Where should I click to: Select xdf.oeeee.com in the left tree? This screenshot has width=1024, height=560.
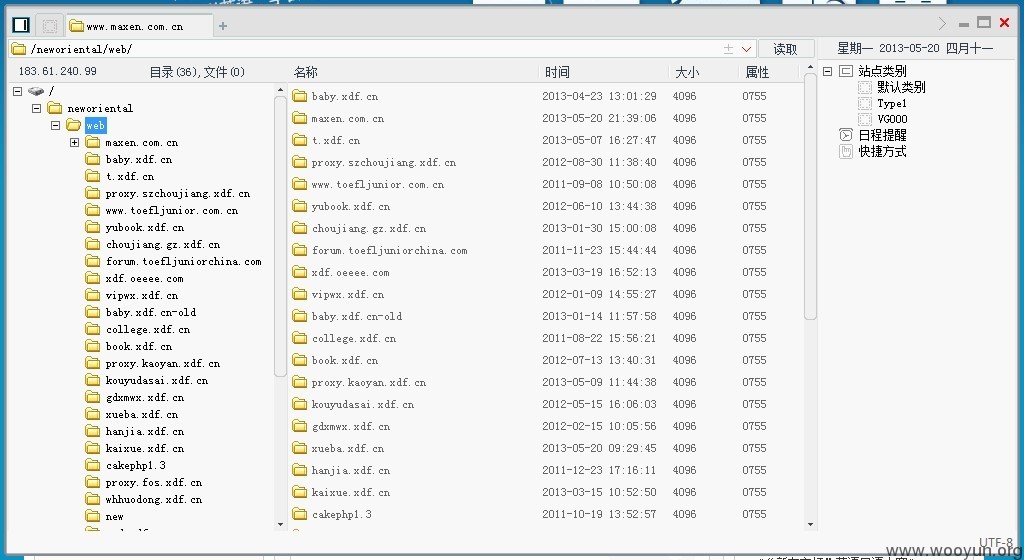pos(144,278)
